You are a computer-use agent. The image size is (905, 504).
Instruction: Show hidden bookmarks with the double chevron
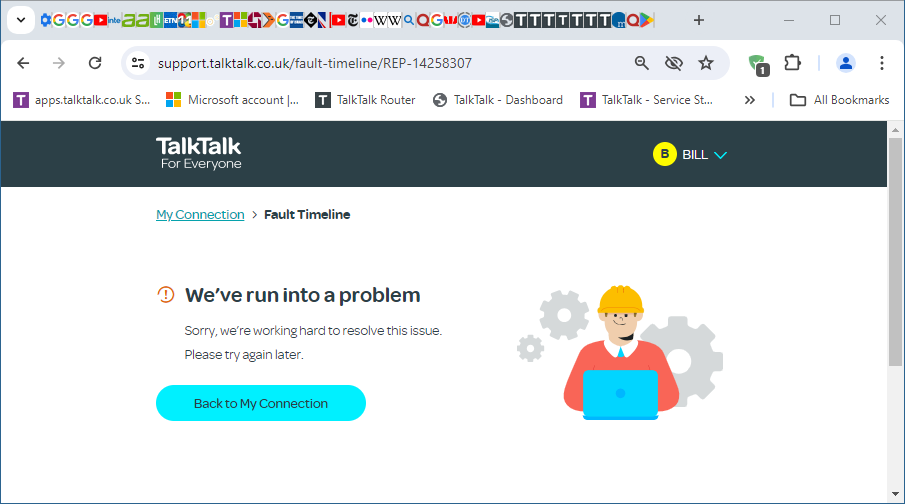point(750,100)
